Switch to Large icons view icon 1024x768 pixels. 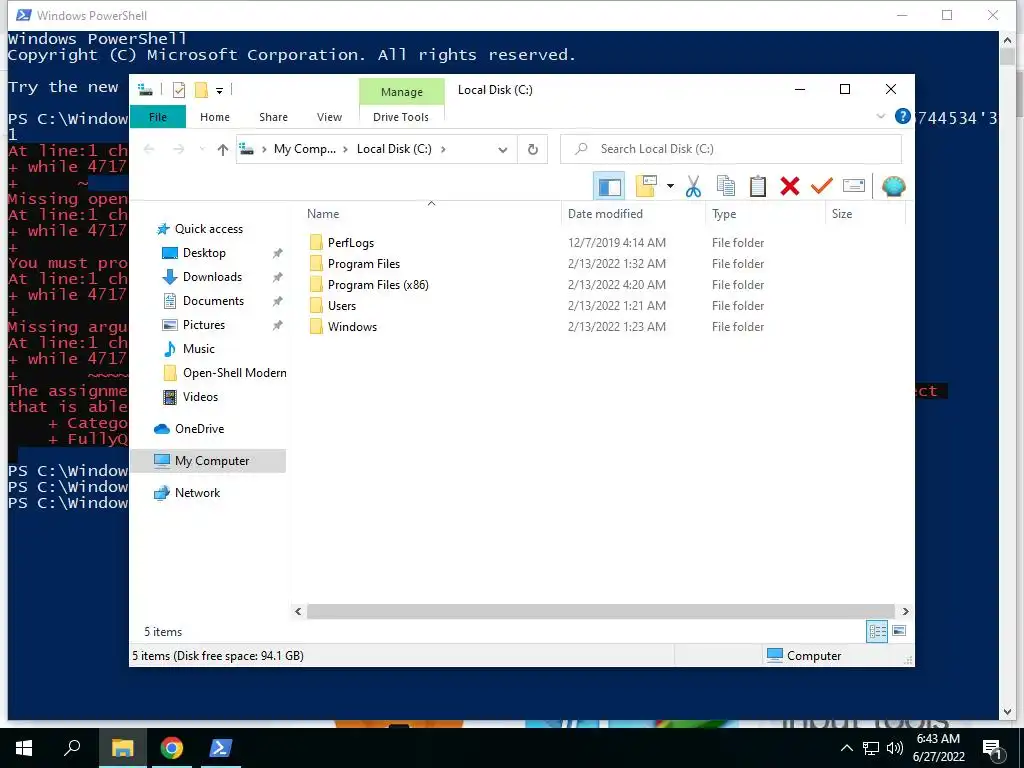tap(899, 631)
